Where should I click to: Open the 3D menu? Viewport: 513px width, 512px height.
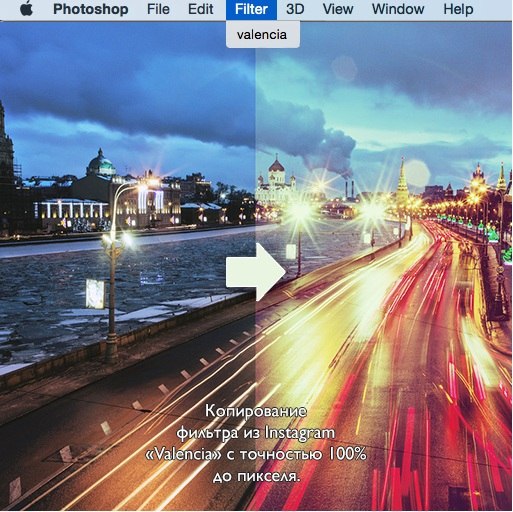point(295,9)
